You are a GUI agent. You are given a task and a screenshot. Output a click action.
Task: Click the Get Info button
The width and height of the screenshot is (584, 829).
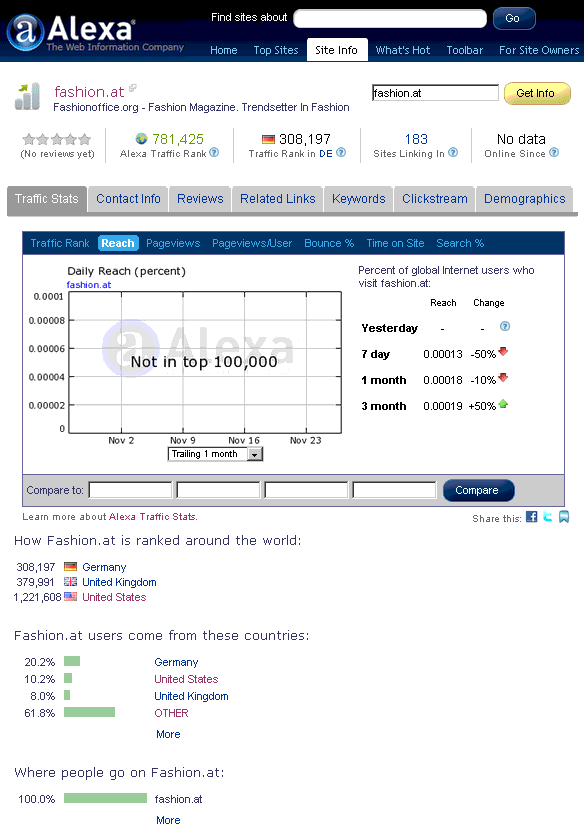tap(537, 93)
